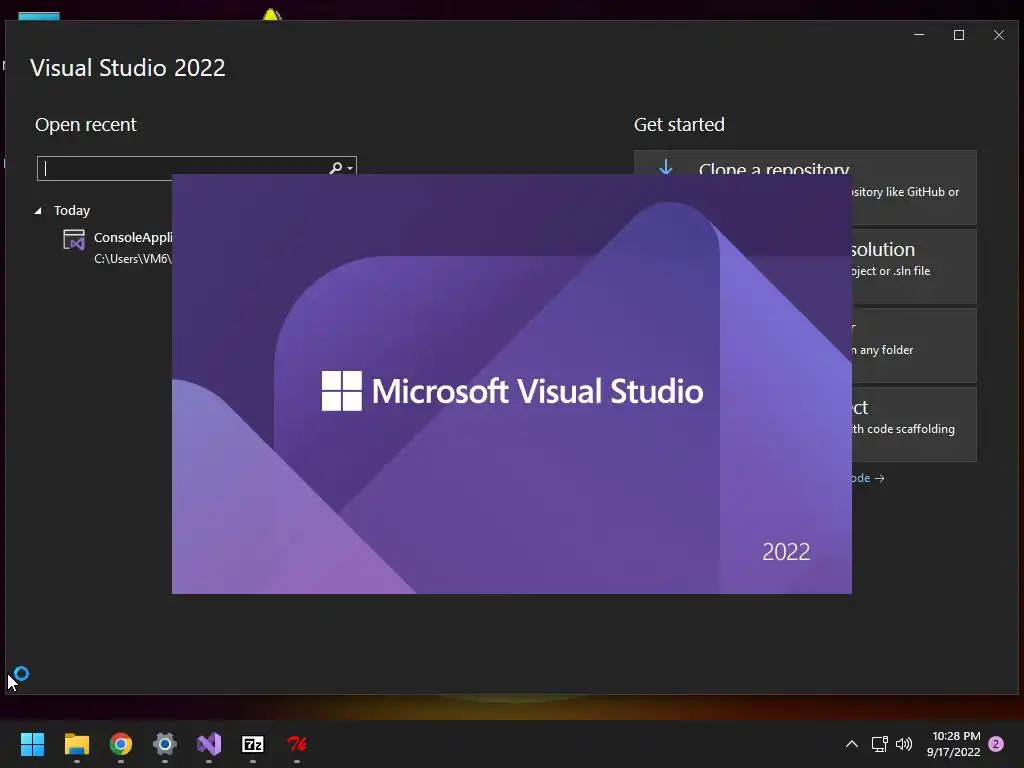Open the Settings gear app in taskbar
The height and width of the screenshot is (768, 1024).
click(x=165, y=744)
